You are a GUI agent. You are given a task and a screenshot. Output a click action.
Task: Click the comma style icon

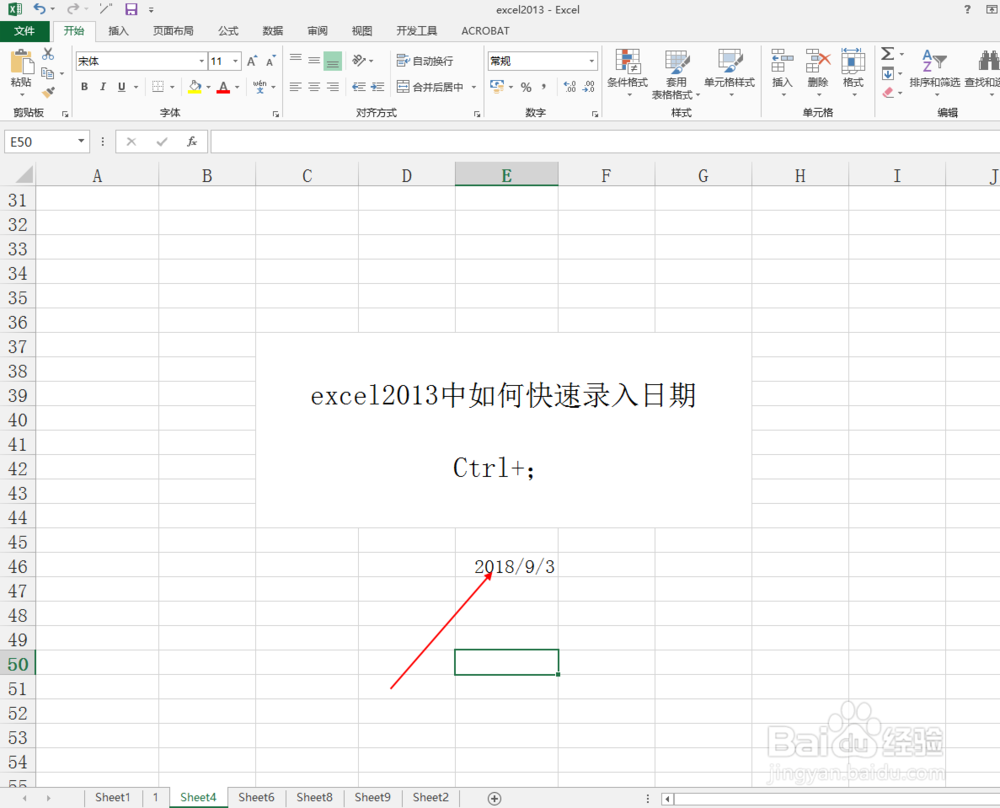point(543,87)
